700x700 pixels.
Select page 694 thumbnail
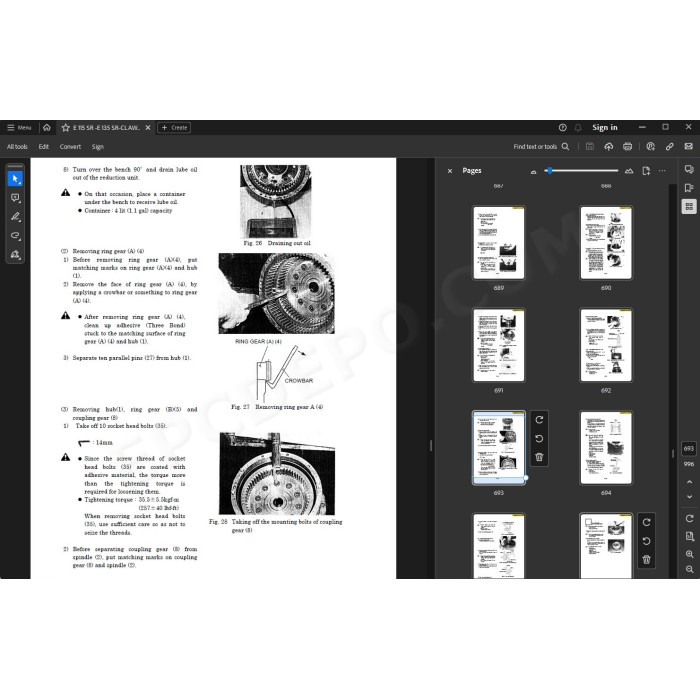tap(606, 448)
